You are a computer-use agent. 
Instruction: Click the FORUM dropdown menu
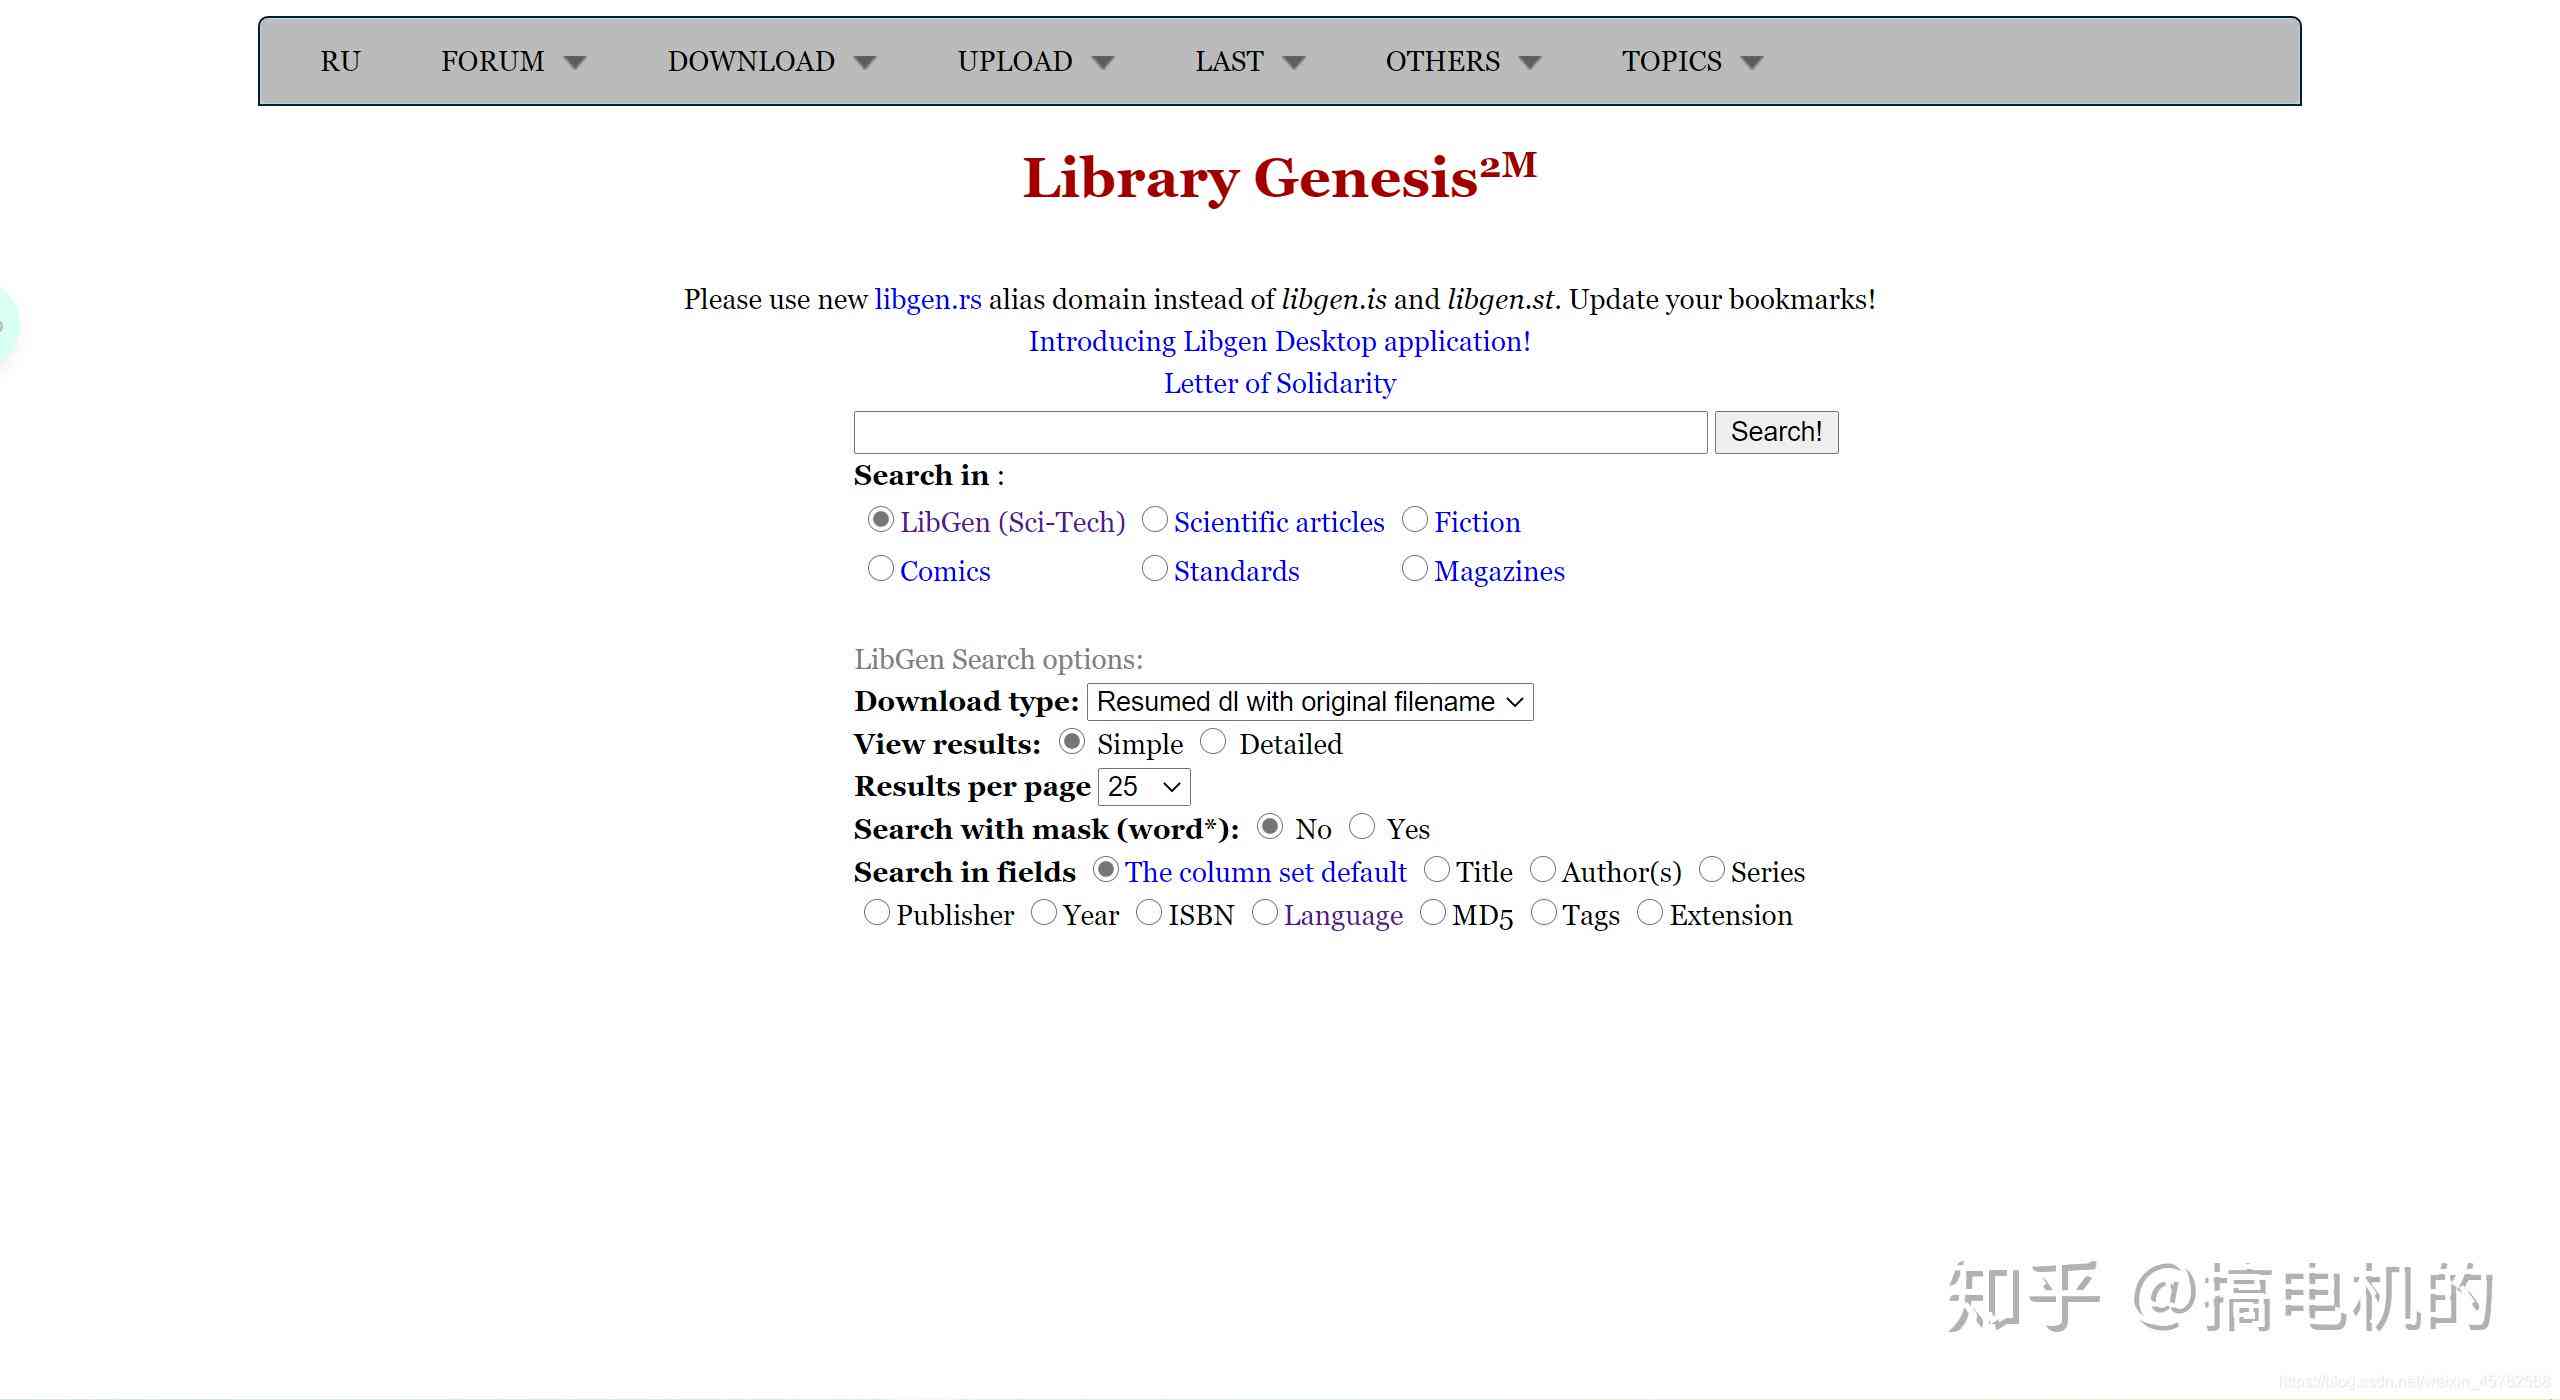click(510, 60)
